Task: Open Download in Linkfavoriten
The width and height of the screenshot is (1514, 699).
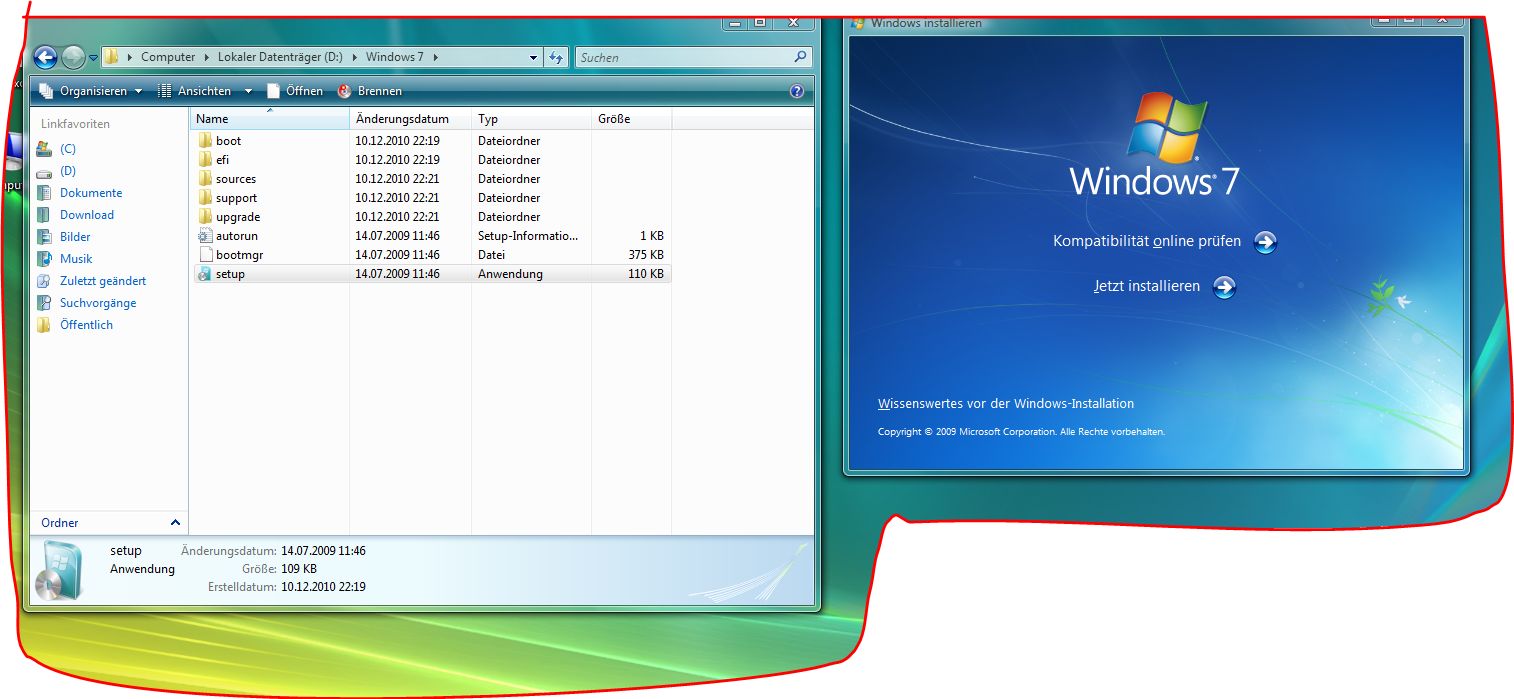Action: pyautogui.click(x=87, y=215)
